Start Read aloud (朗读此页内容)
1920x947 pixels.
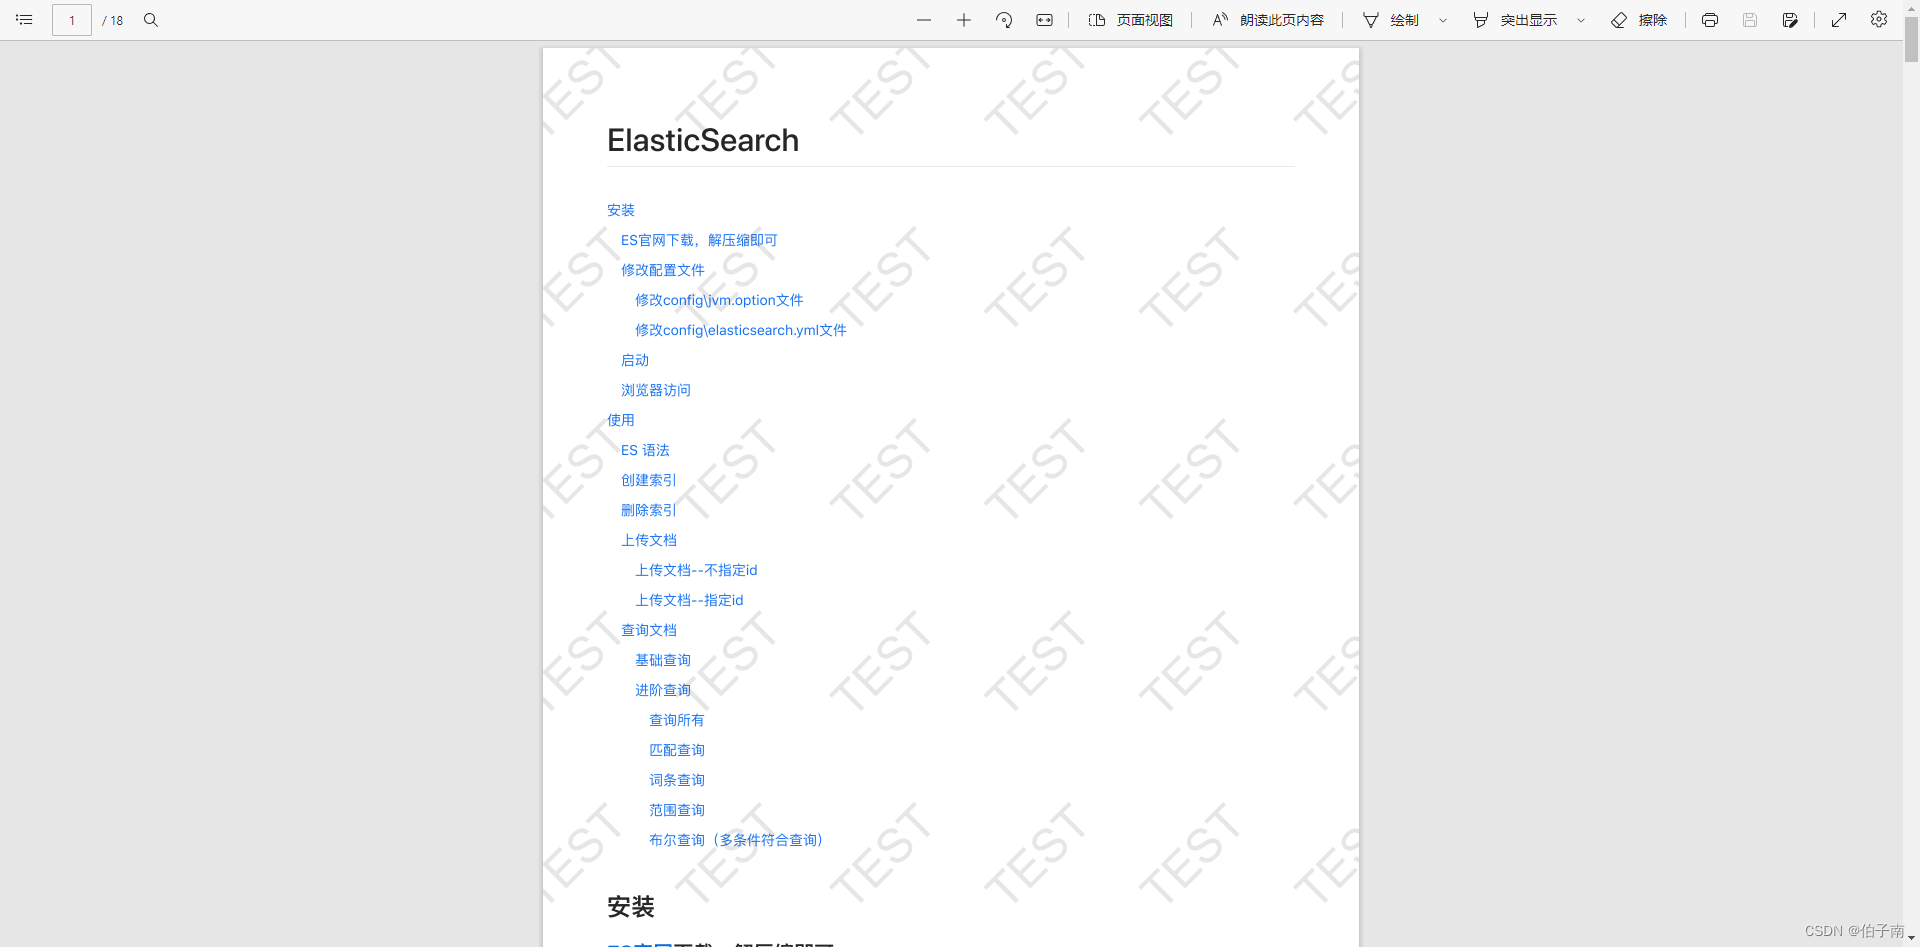coord(1268,20)
